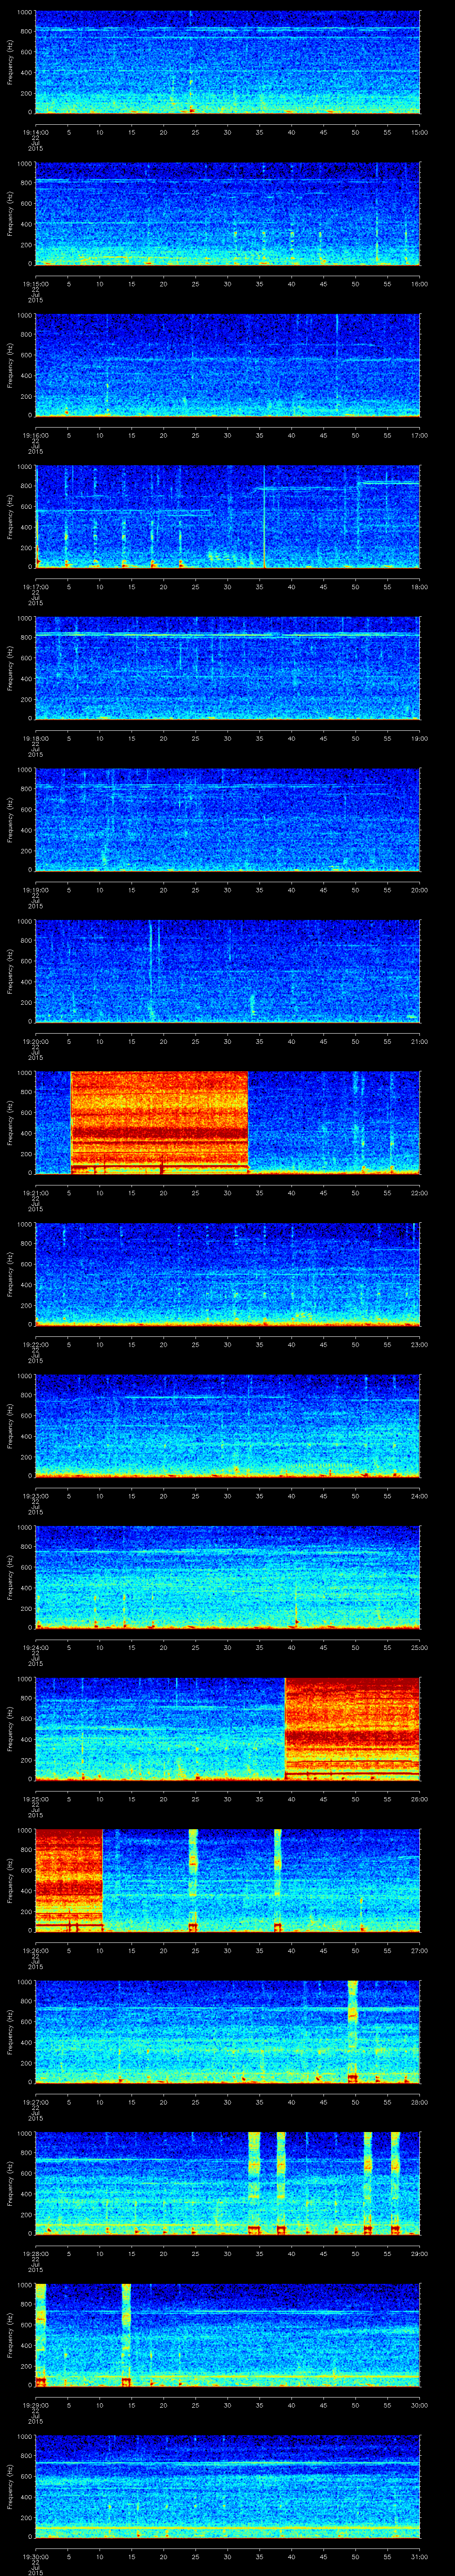The height and width of the screenshot is (2576, 455).
Task: Click the "19:28:00" start time label
Action: 35,2253
